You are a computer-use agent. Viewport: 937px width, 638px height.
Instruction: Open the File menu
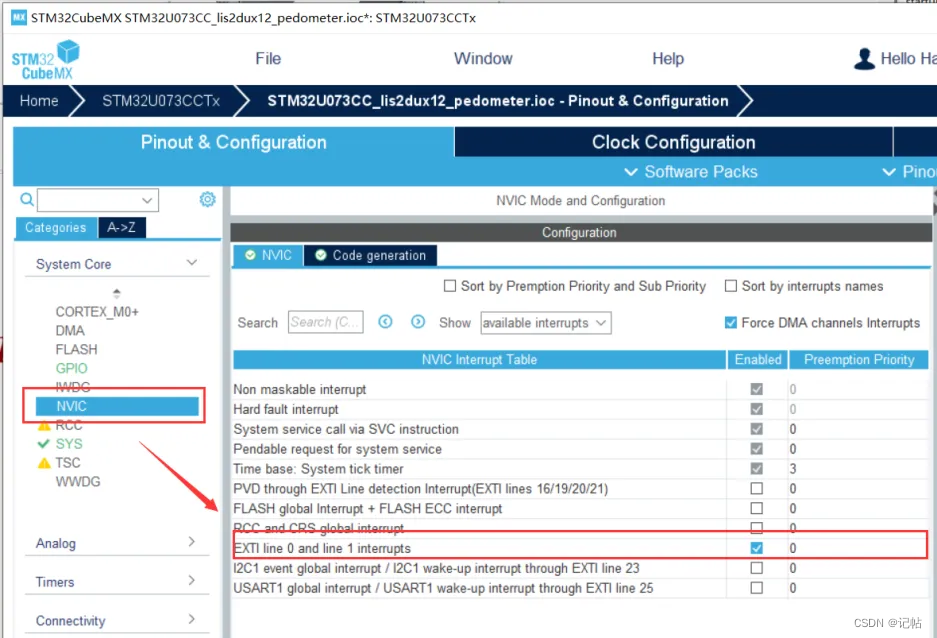point(268,59)
